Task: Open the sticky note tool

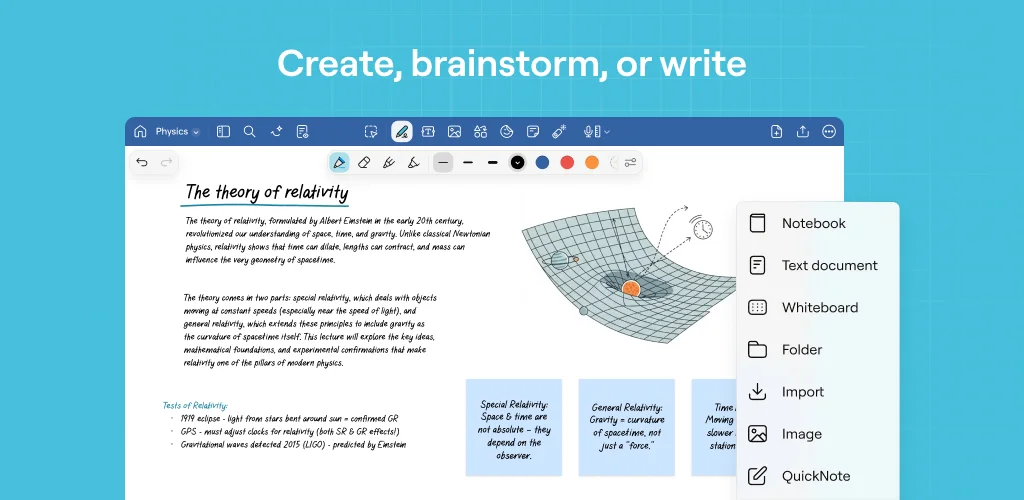Action: coord(533,132)
